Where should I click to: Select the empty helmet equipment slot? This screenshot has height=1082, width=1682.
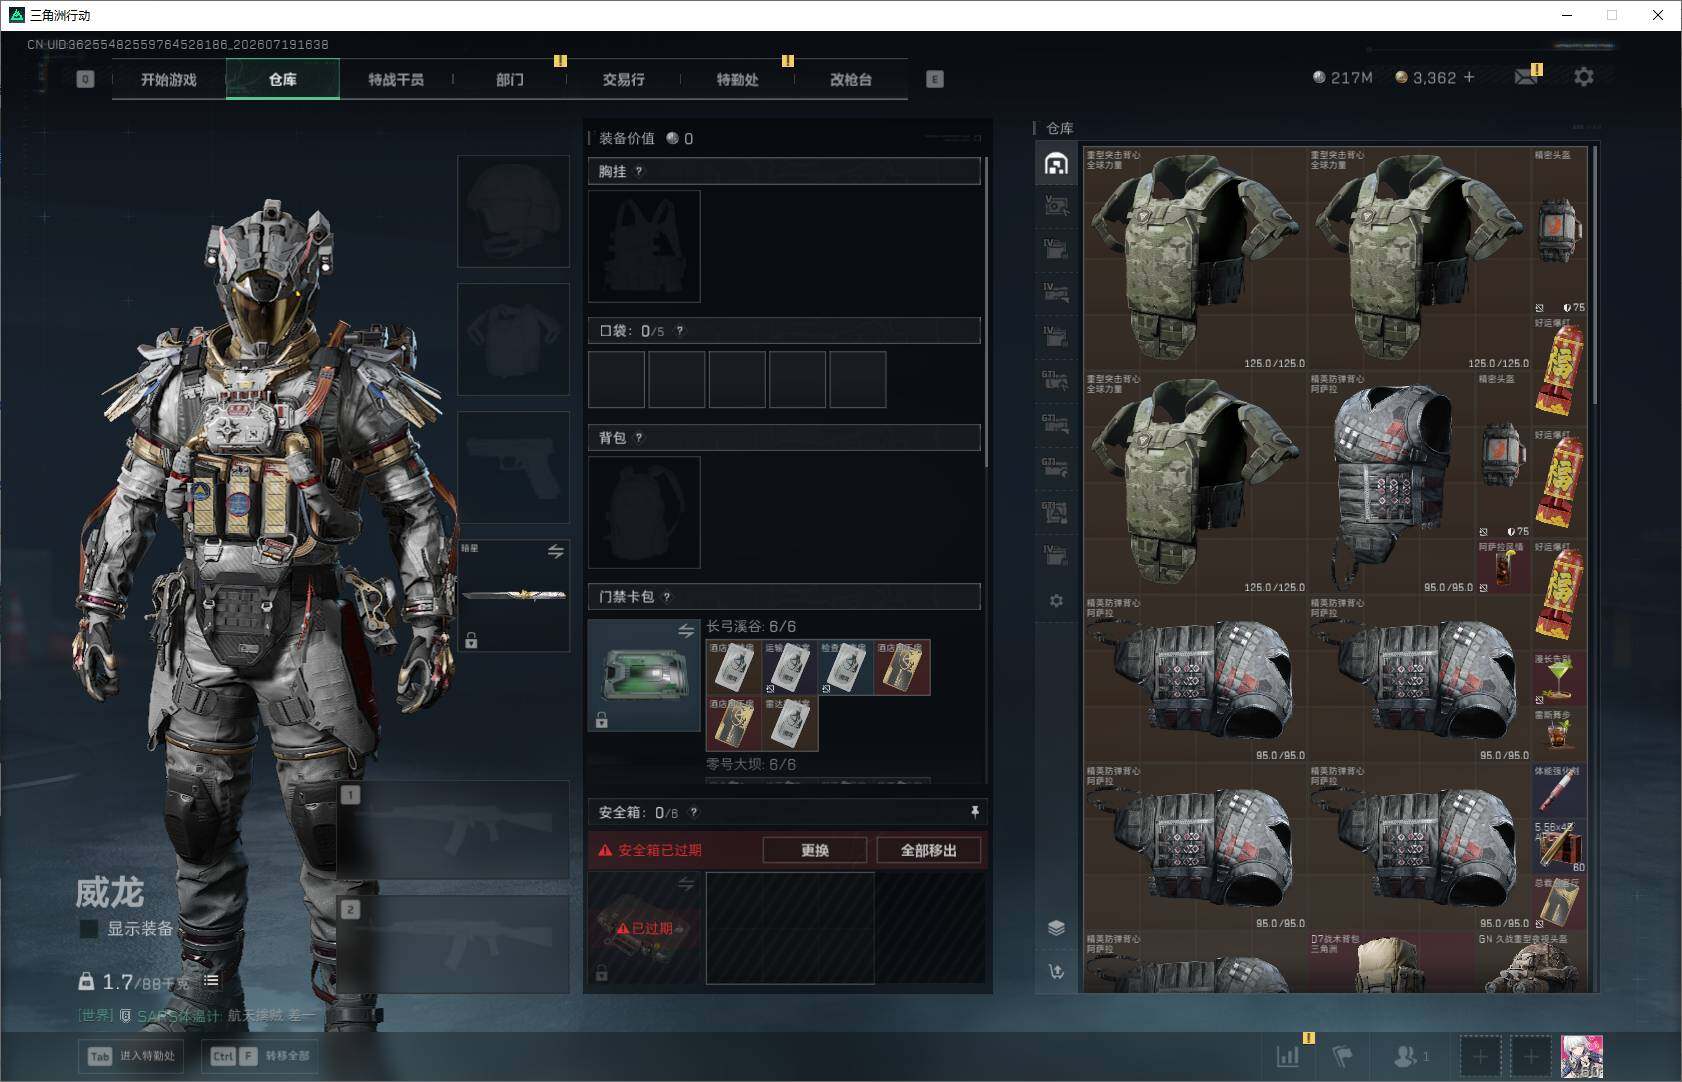[x=513, y=211]
